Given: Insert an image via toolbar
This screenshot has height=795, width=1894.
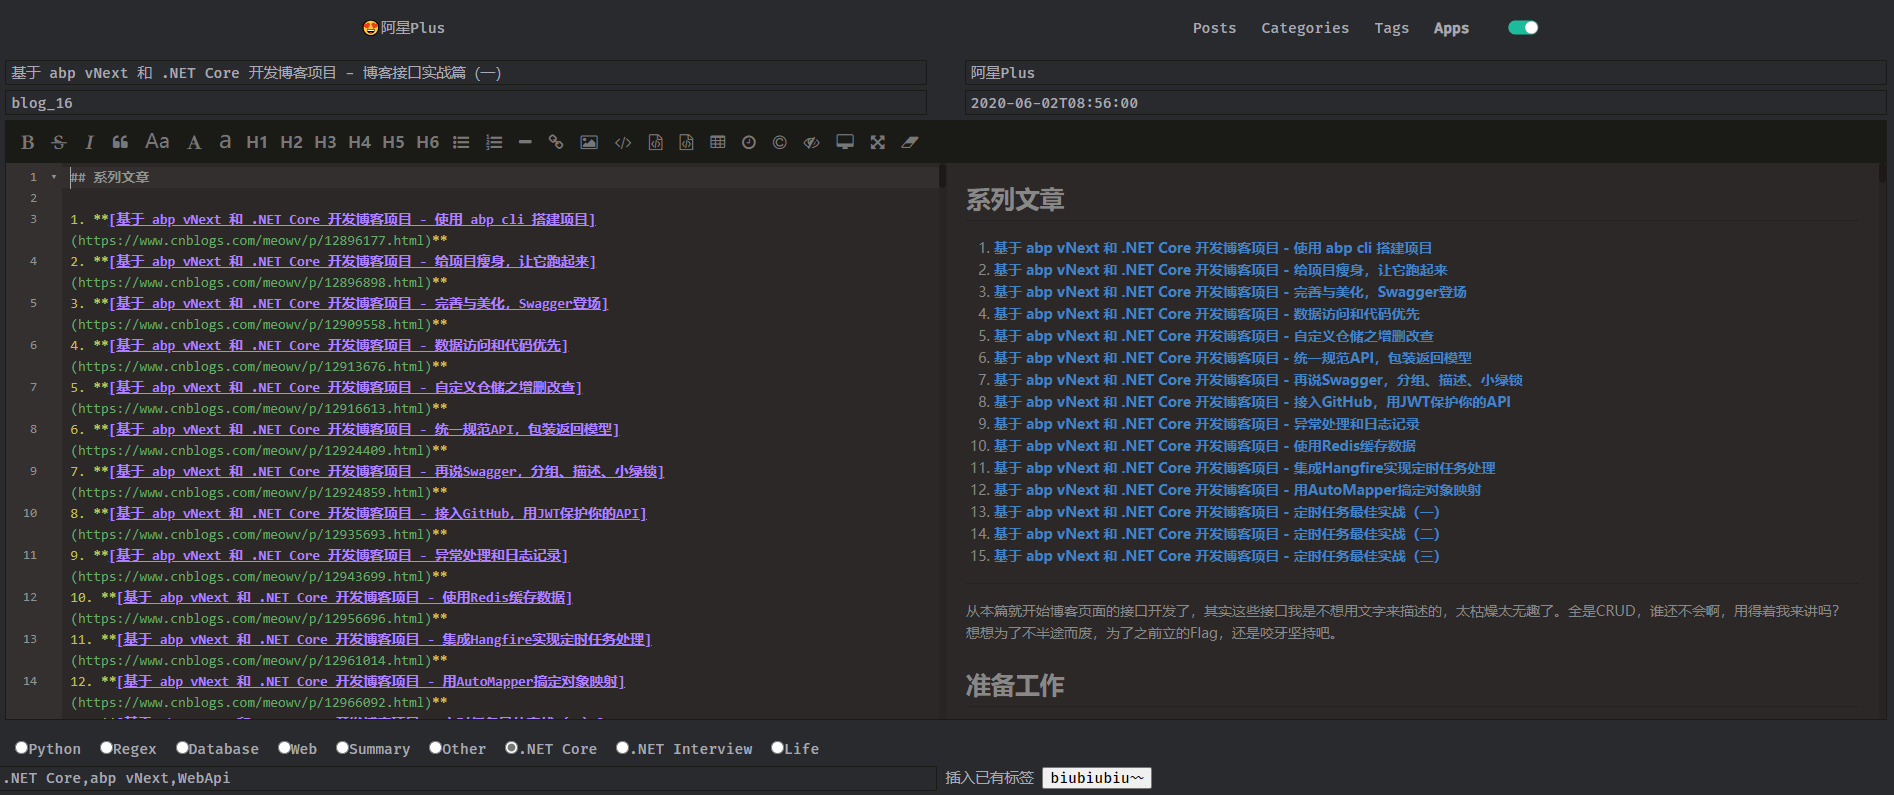Looking at the screenshot, I should (x=589, y=142).
